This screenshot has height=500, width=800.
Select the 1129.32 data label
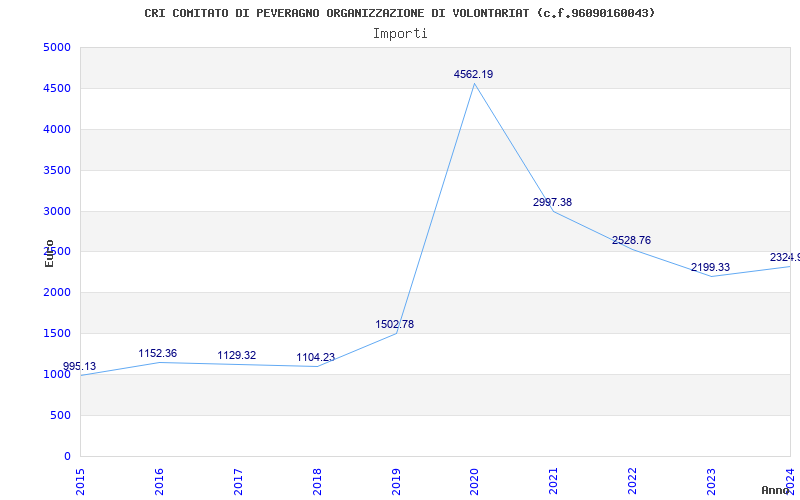(237, 356)
